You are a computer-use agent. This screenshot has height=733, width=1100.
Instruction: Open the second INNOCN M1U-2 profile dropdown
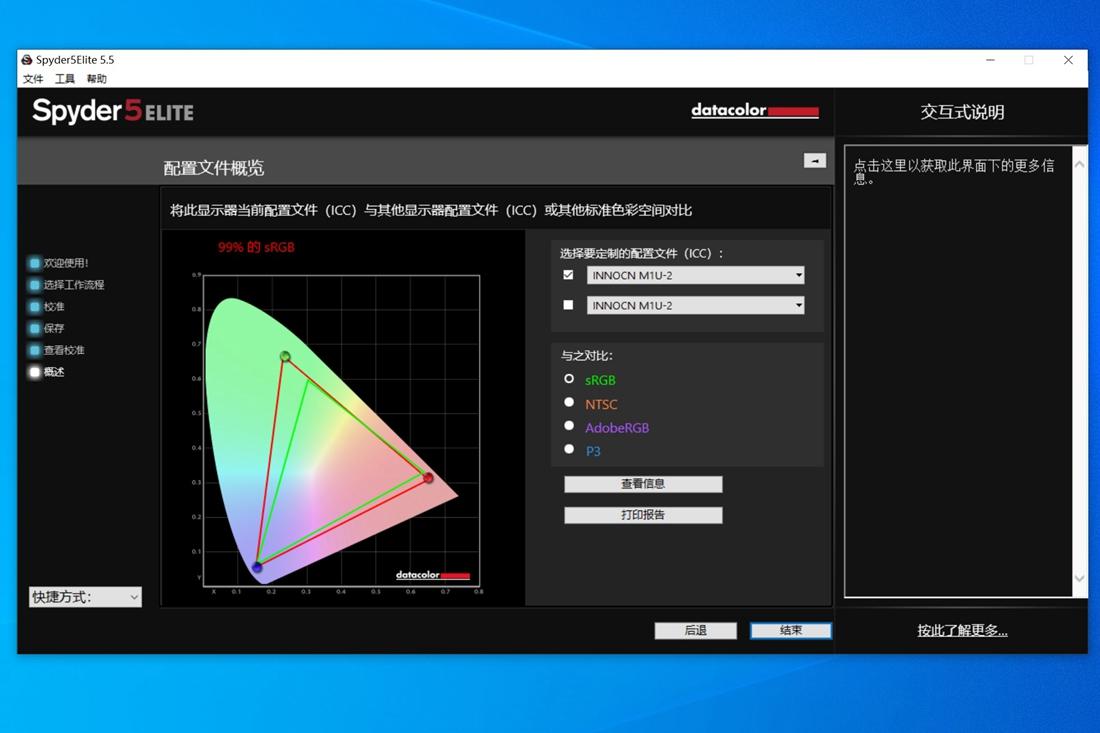[x=695, y=305]
